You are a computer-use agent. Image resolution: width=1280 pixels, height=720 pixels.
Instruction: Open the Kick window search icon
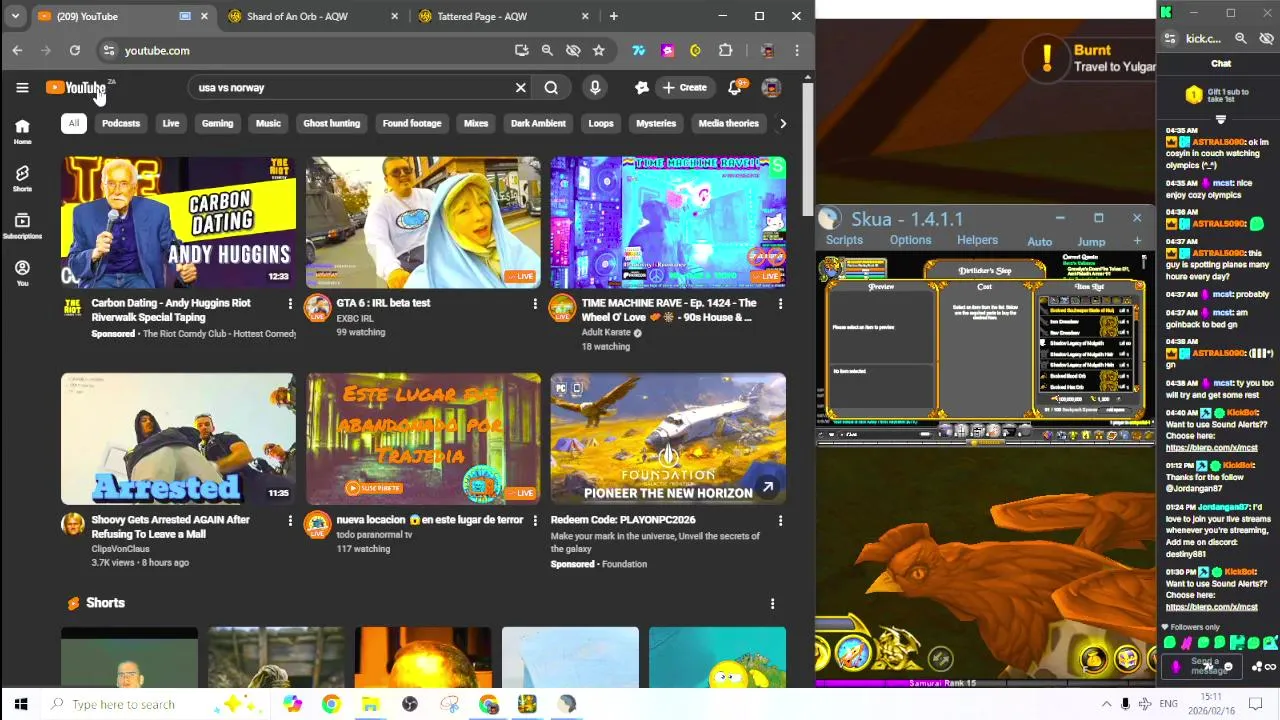click(1240, 39)
